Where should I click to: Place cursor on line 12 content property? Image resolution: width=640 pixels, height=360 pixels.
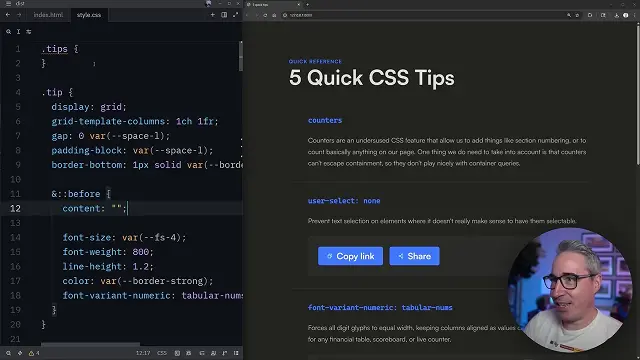pos(95,208)
